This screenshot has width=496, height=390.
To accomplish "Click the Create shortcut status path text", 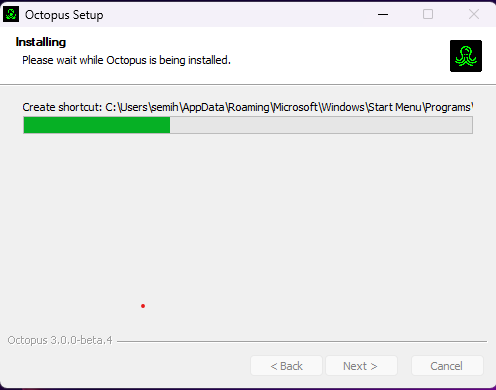I will coord(248,107).
